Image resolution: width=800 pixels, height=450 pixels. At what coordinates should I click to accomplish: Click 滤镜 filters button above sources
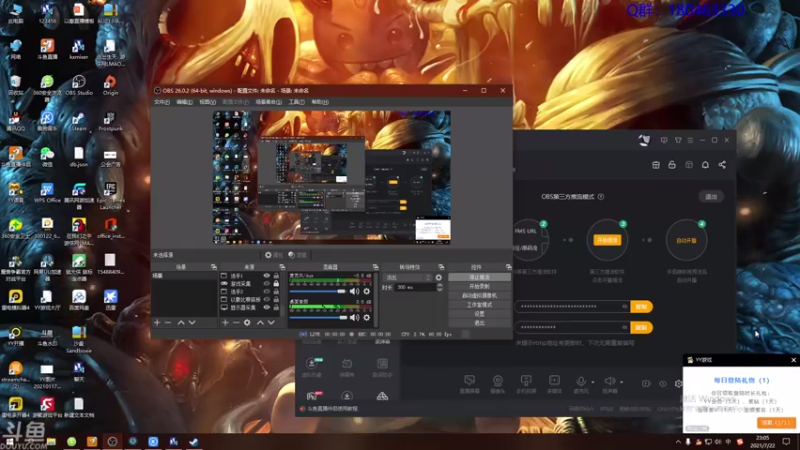[x=297, y=255]
